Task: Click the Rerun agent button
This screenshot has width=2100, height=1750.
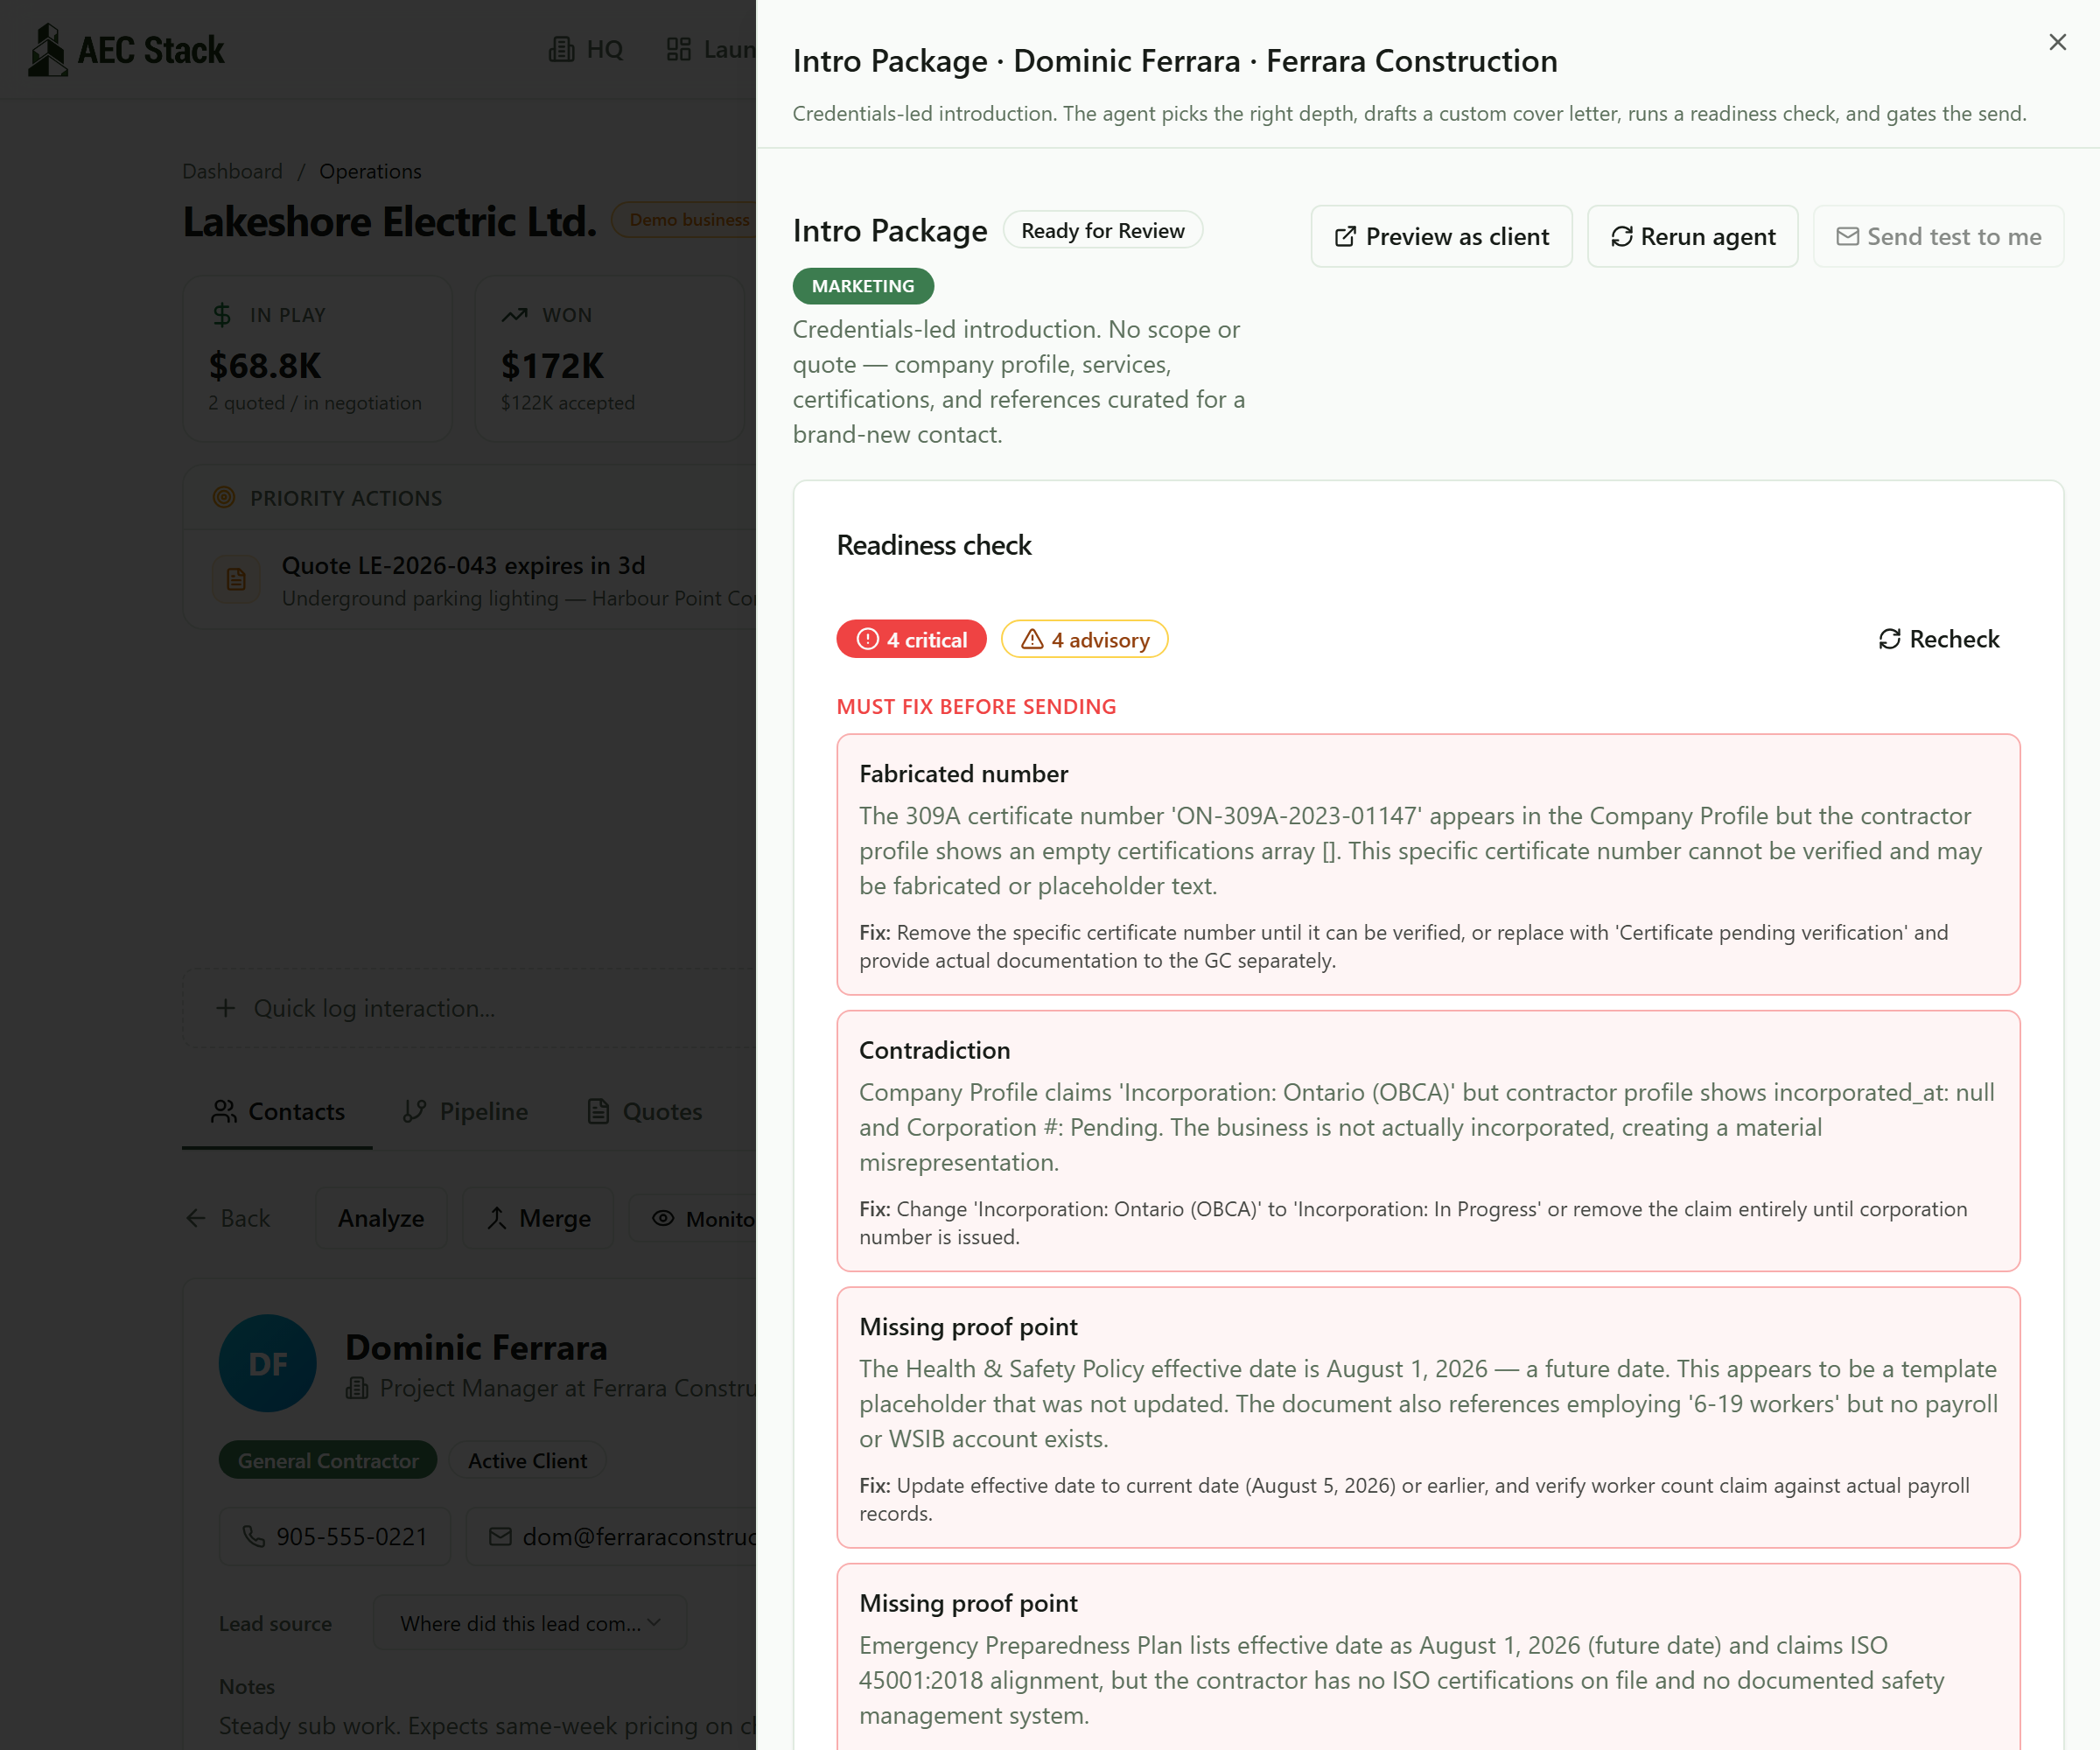Action: tap(1692, 236)
